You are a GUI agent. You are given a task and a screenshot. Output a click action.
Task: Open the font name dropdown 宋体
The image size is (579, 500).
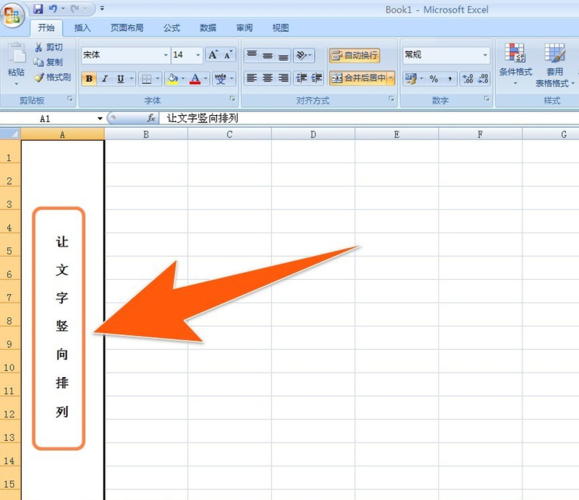(x=165, y=55)
